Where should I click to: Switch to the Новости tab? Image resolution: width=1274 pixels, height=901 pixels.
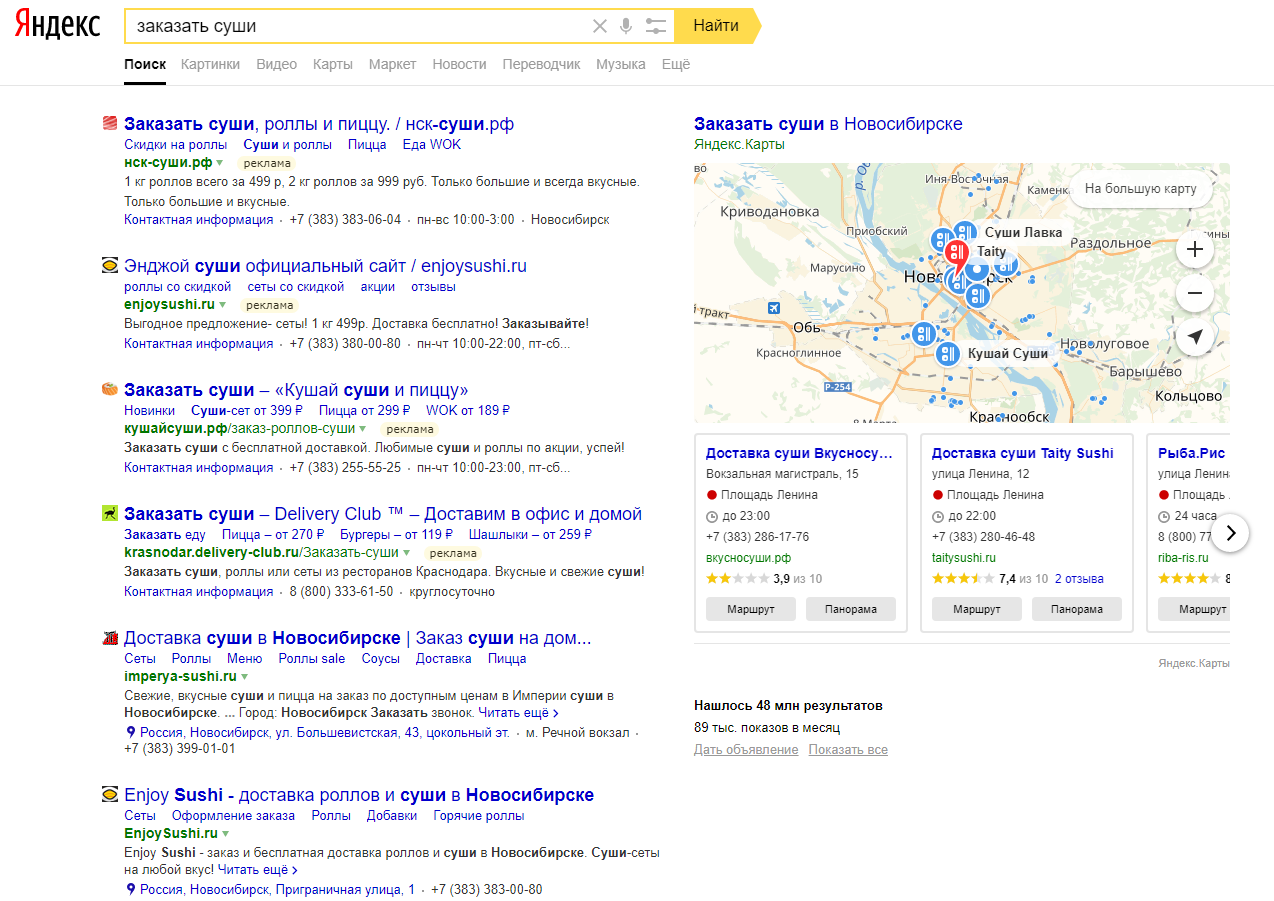[460, 64]
